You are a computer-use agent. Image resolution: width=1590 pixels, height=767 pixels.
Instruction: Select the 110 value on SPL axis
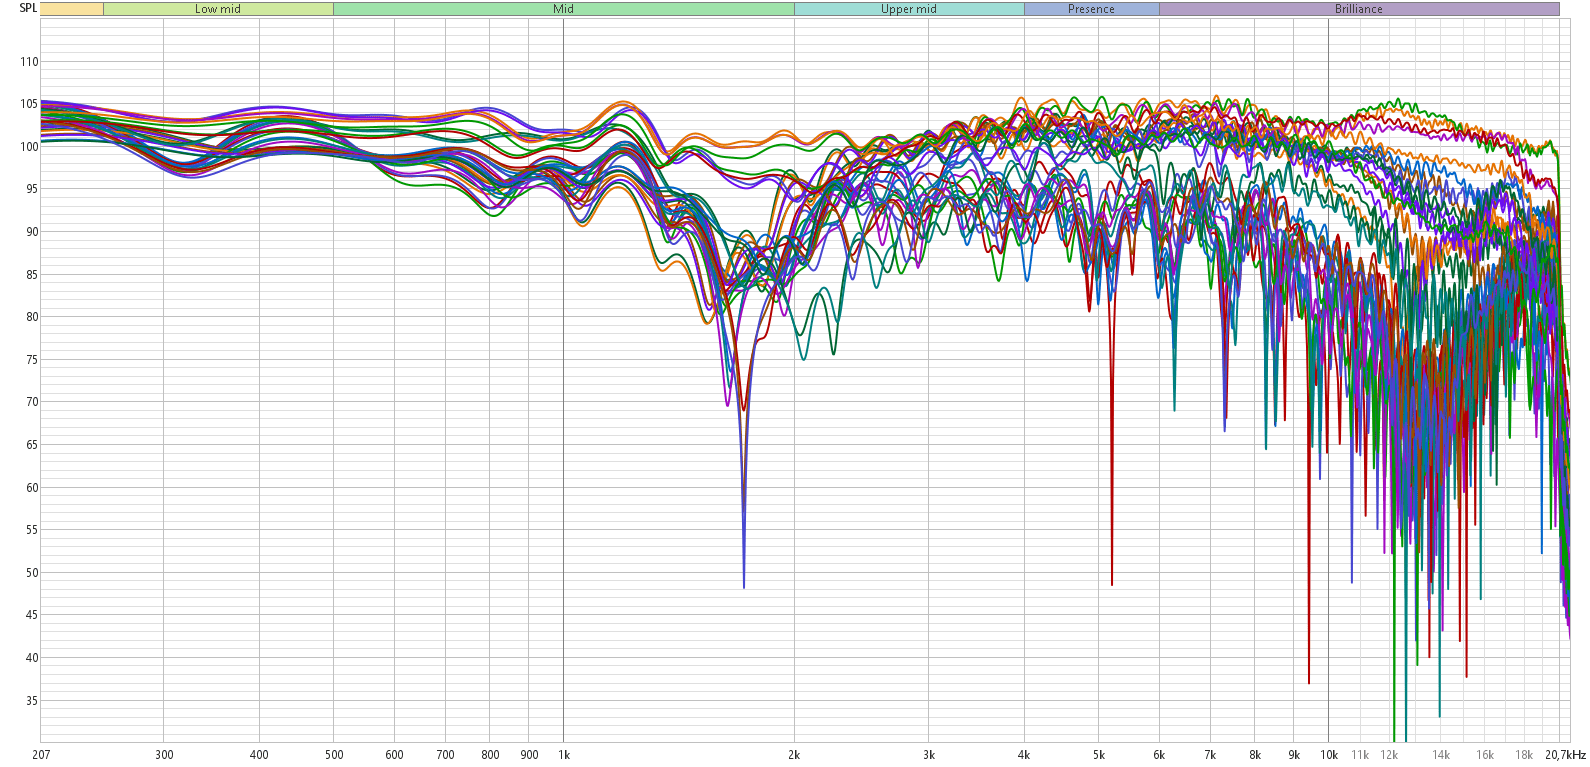pyautogui.click(x=29, y=62)
